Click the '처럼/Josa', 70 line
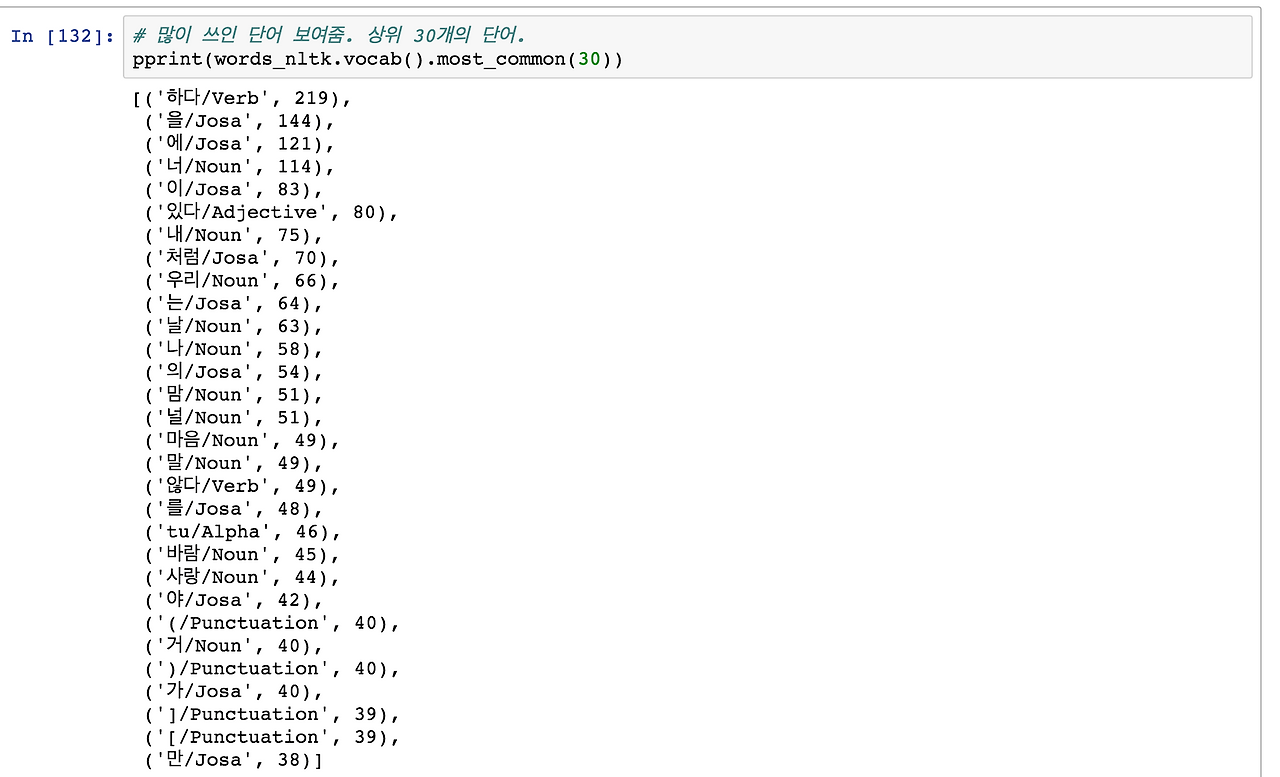This screenshot has height=777, width=1280. pyautogui.click(x=243, y=259)
